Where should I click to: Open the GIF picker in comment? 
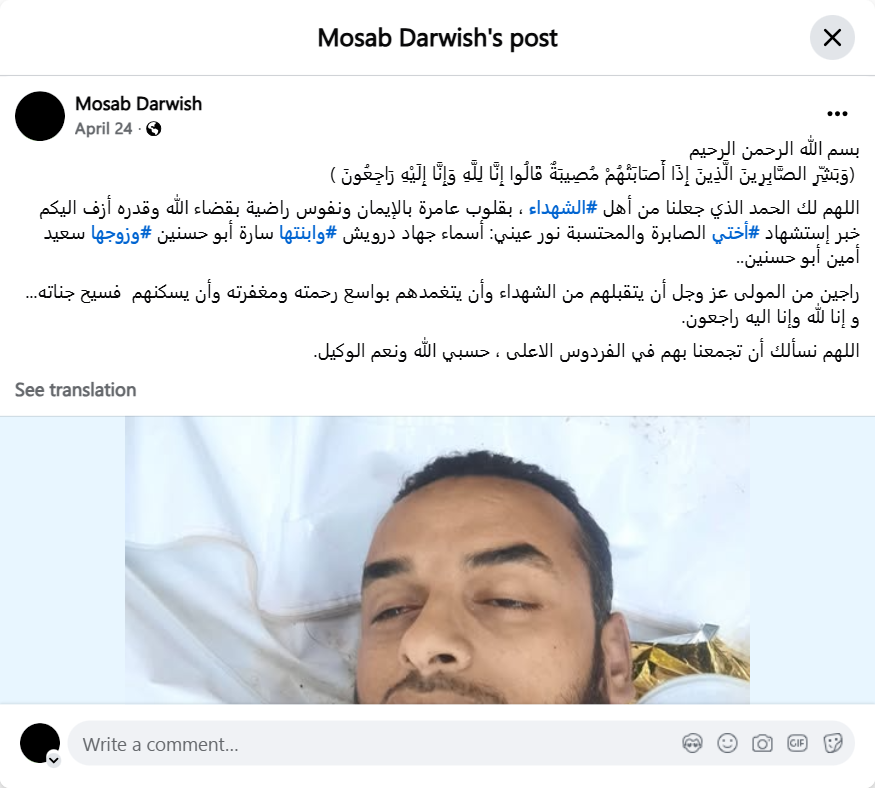point(797,743)
